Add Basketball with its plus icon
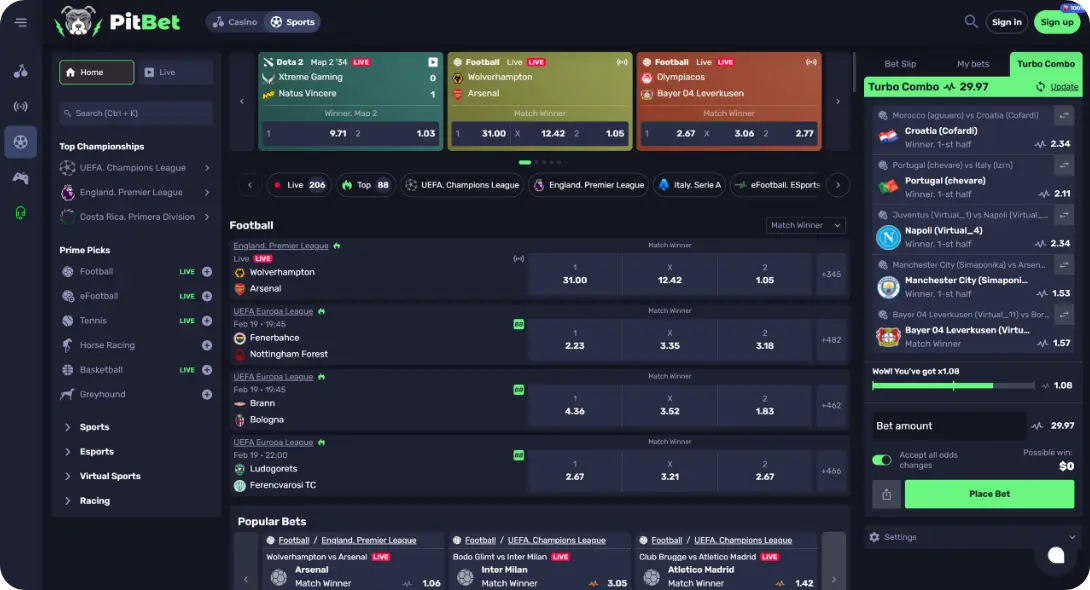Image resolution: width=1090 pixels, height=590 pixels. coord(207,370)
